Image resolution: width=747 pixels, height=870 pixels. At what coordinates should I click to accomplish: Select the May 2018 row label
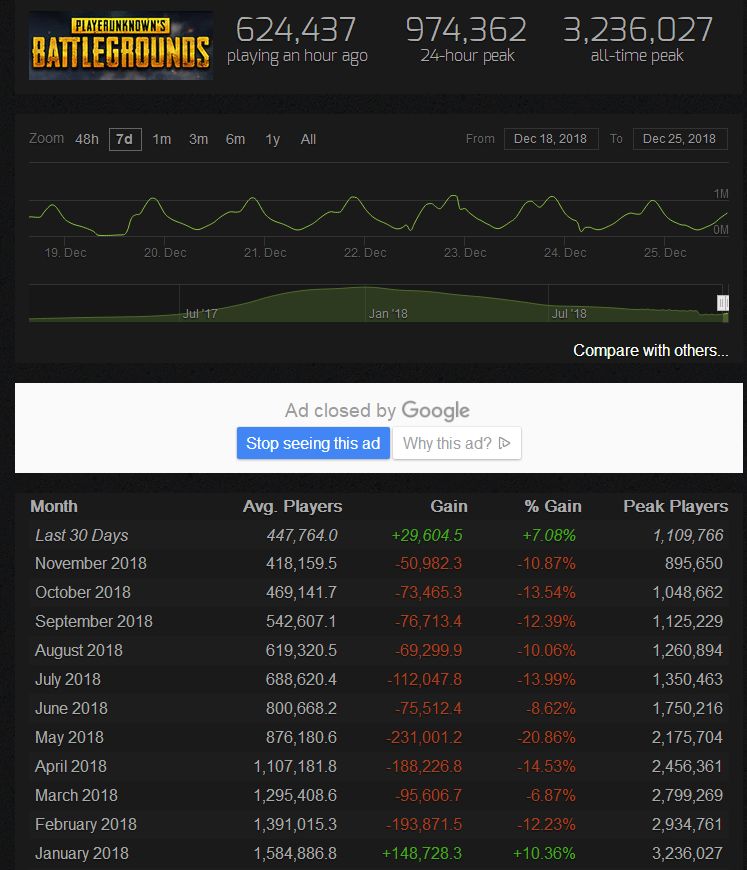pos(69,737)
